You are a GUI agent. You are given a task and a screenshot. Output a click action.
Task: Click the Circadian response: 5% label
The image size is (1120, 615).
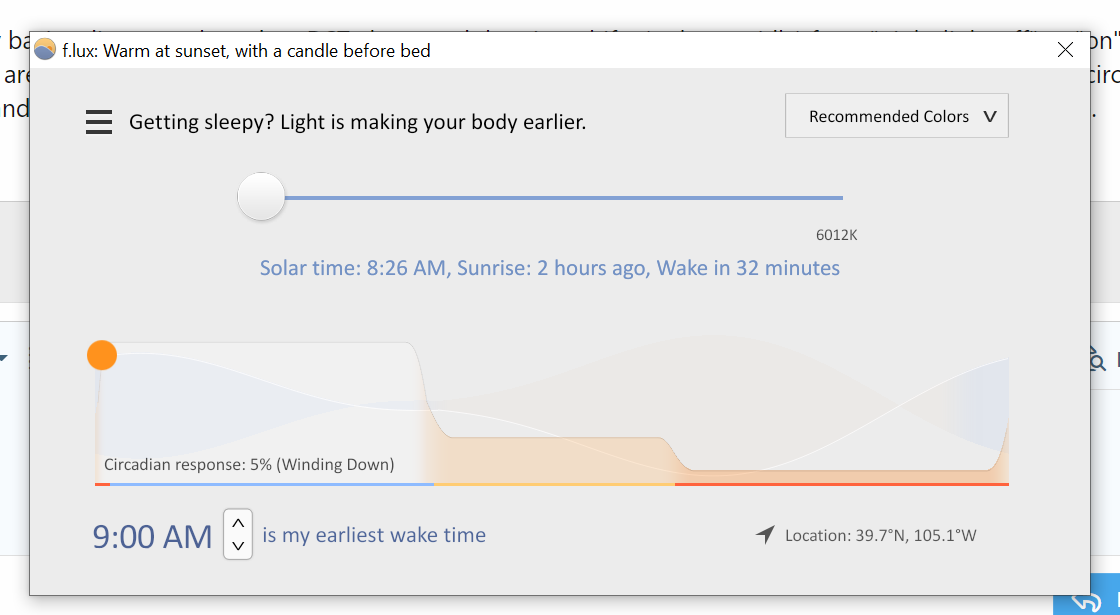tap(249, 464)
